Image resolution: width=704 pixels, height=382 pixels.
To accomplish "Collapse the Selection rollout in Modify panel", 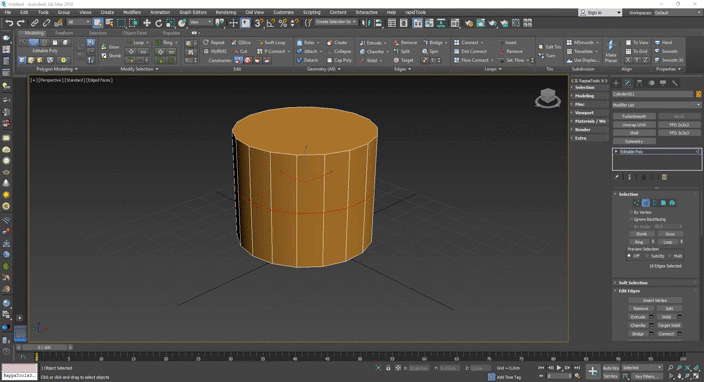I will tap(628, 194).
